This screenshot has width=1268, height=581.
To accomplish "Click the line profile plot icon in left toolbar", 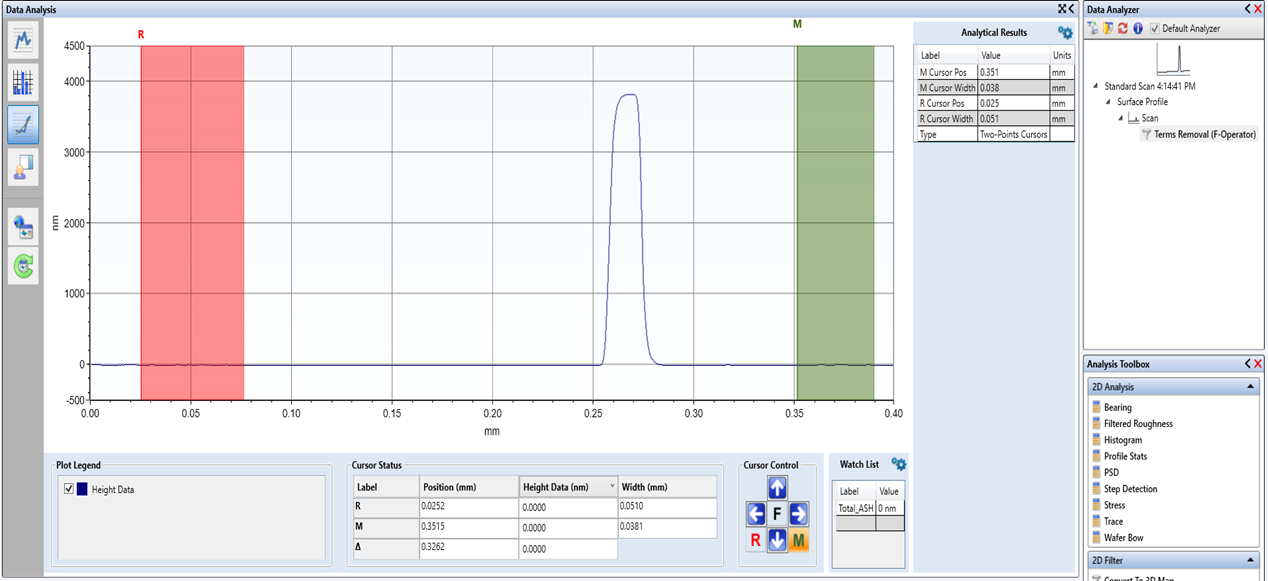I will point(23,40).
